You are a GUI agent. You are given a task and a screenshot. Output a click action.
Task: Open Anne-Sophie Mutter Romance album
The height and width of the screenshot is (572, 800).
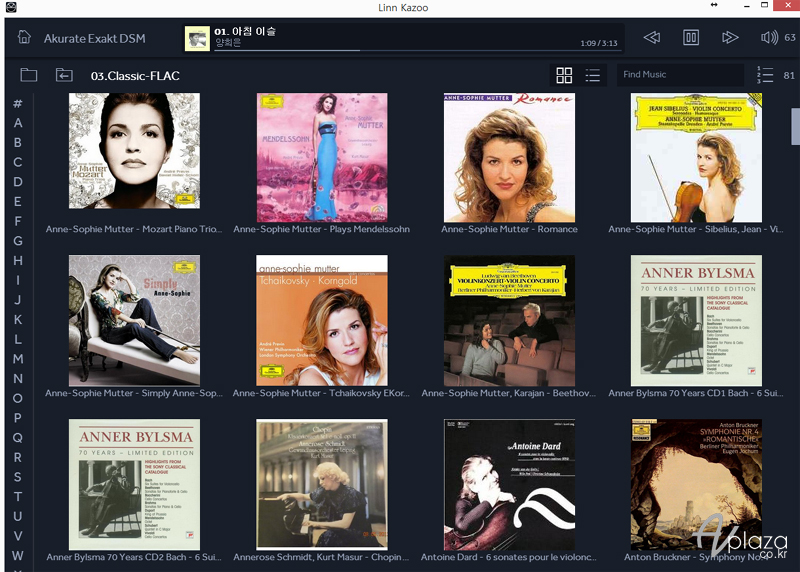pyautogui.click(x=509, y=158)
